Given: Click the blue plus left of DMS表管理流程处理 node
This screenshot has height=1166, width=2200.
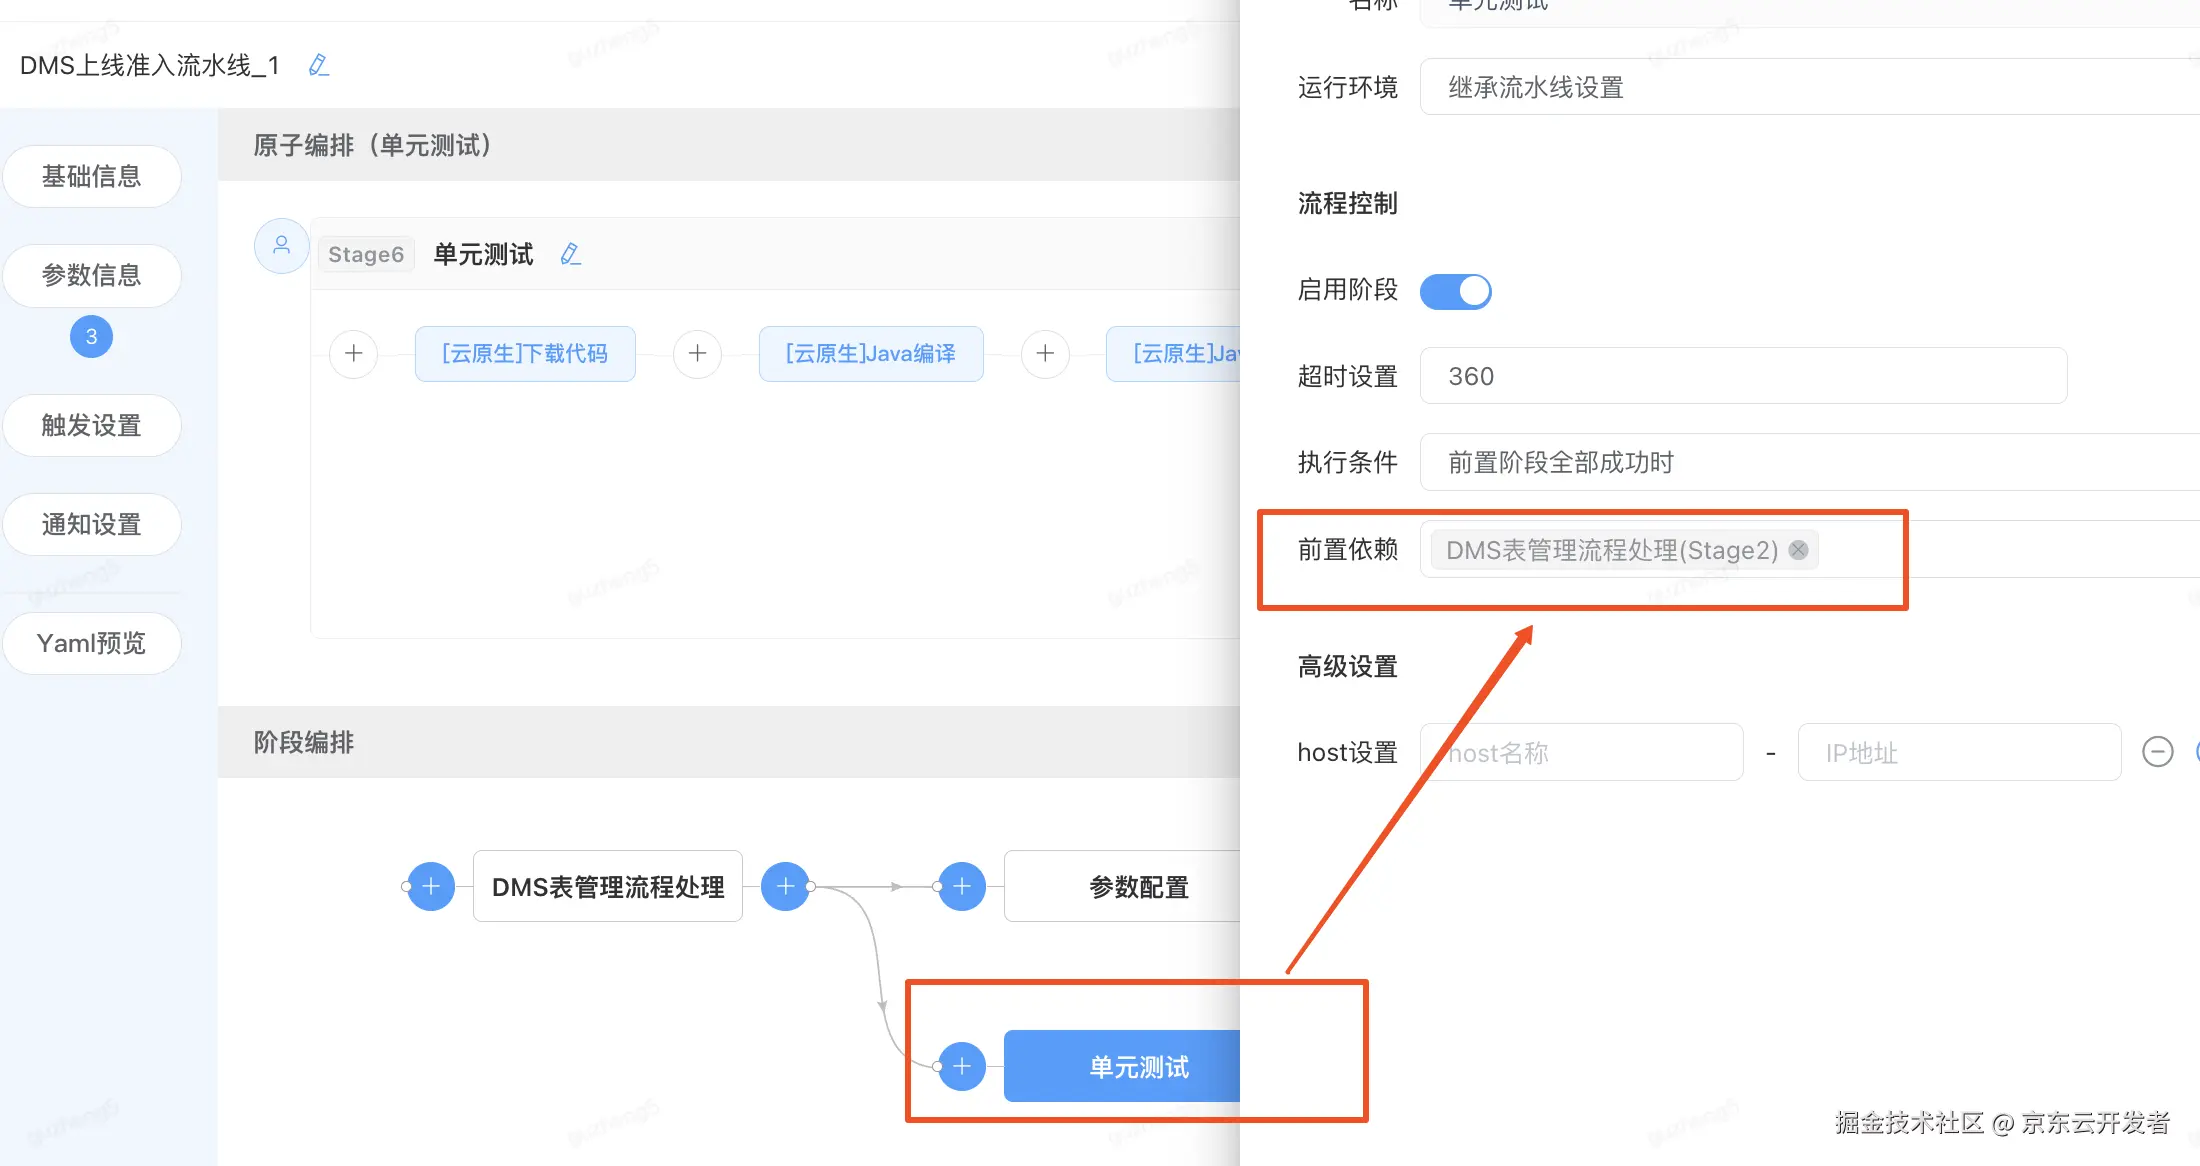Looking at the screenshot, I should click(431, 886).
